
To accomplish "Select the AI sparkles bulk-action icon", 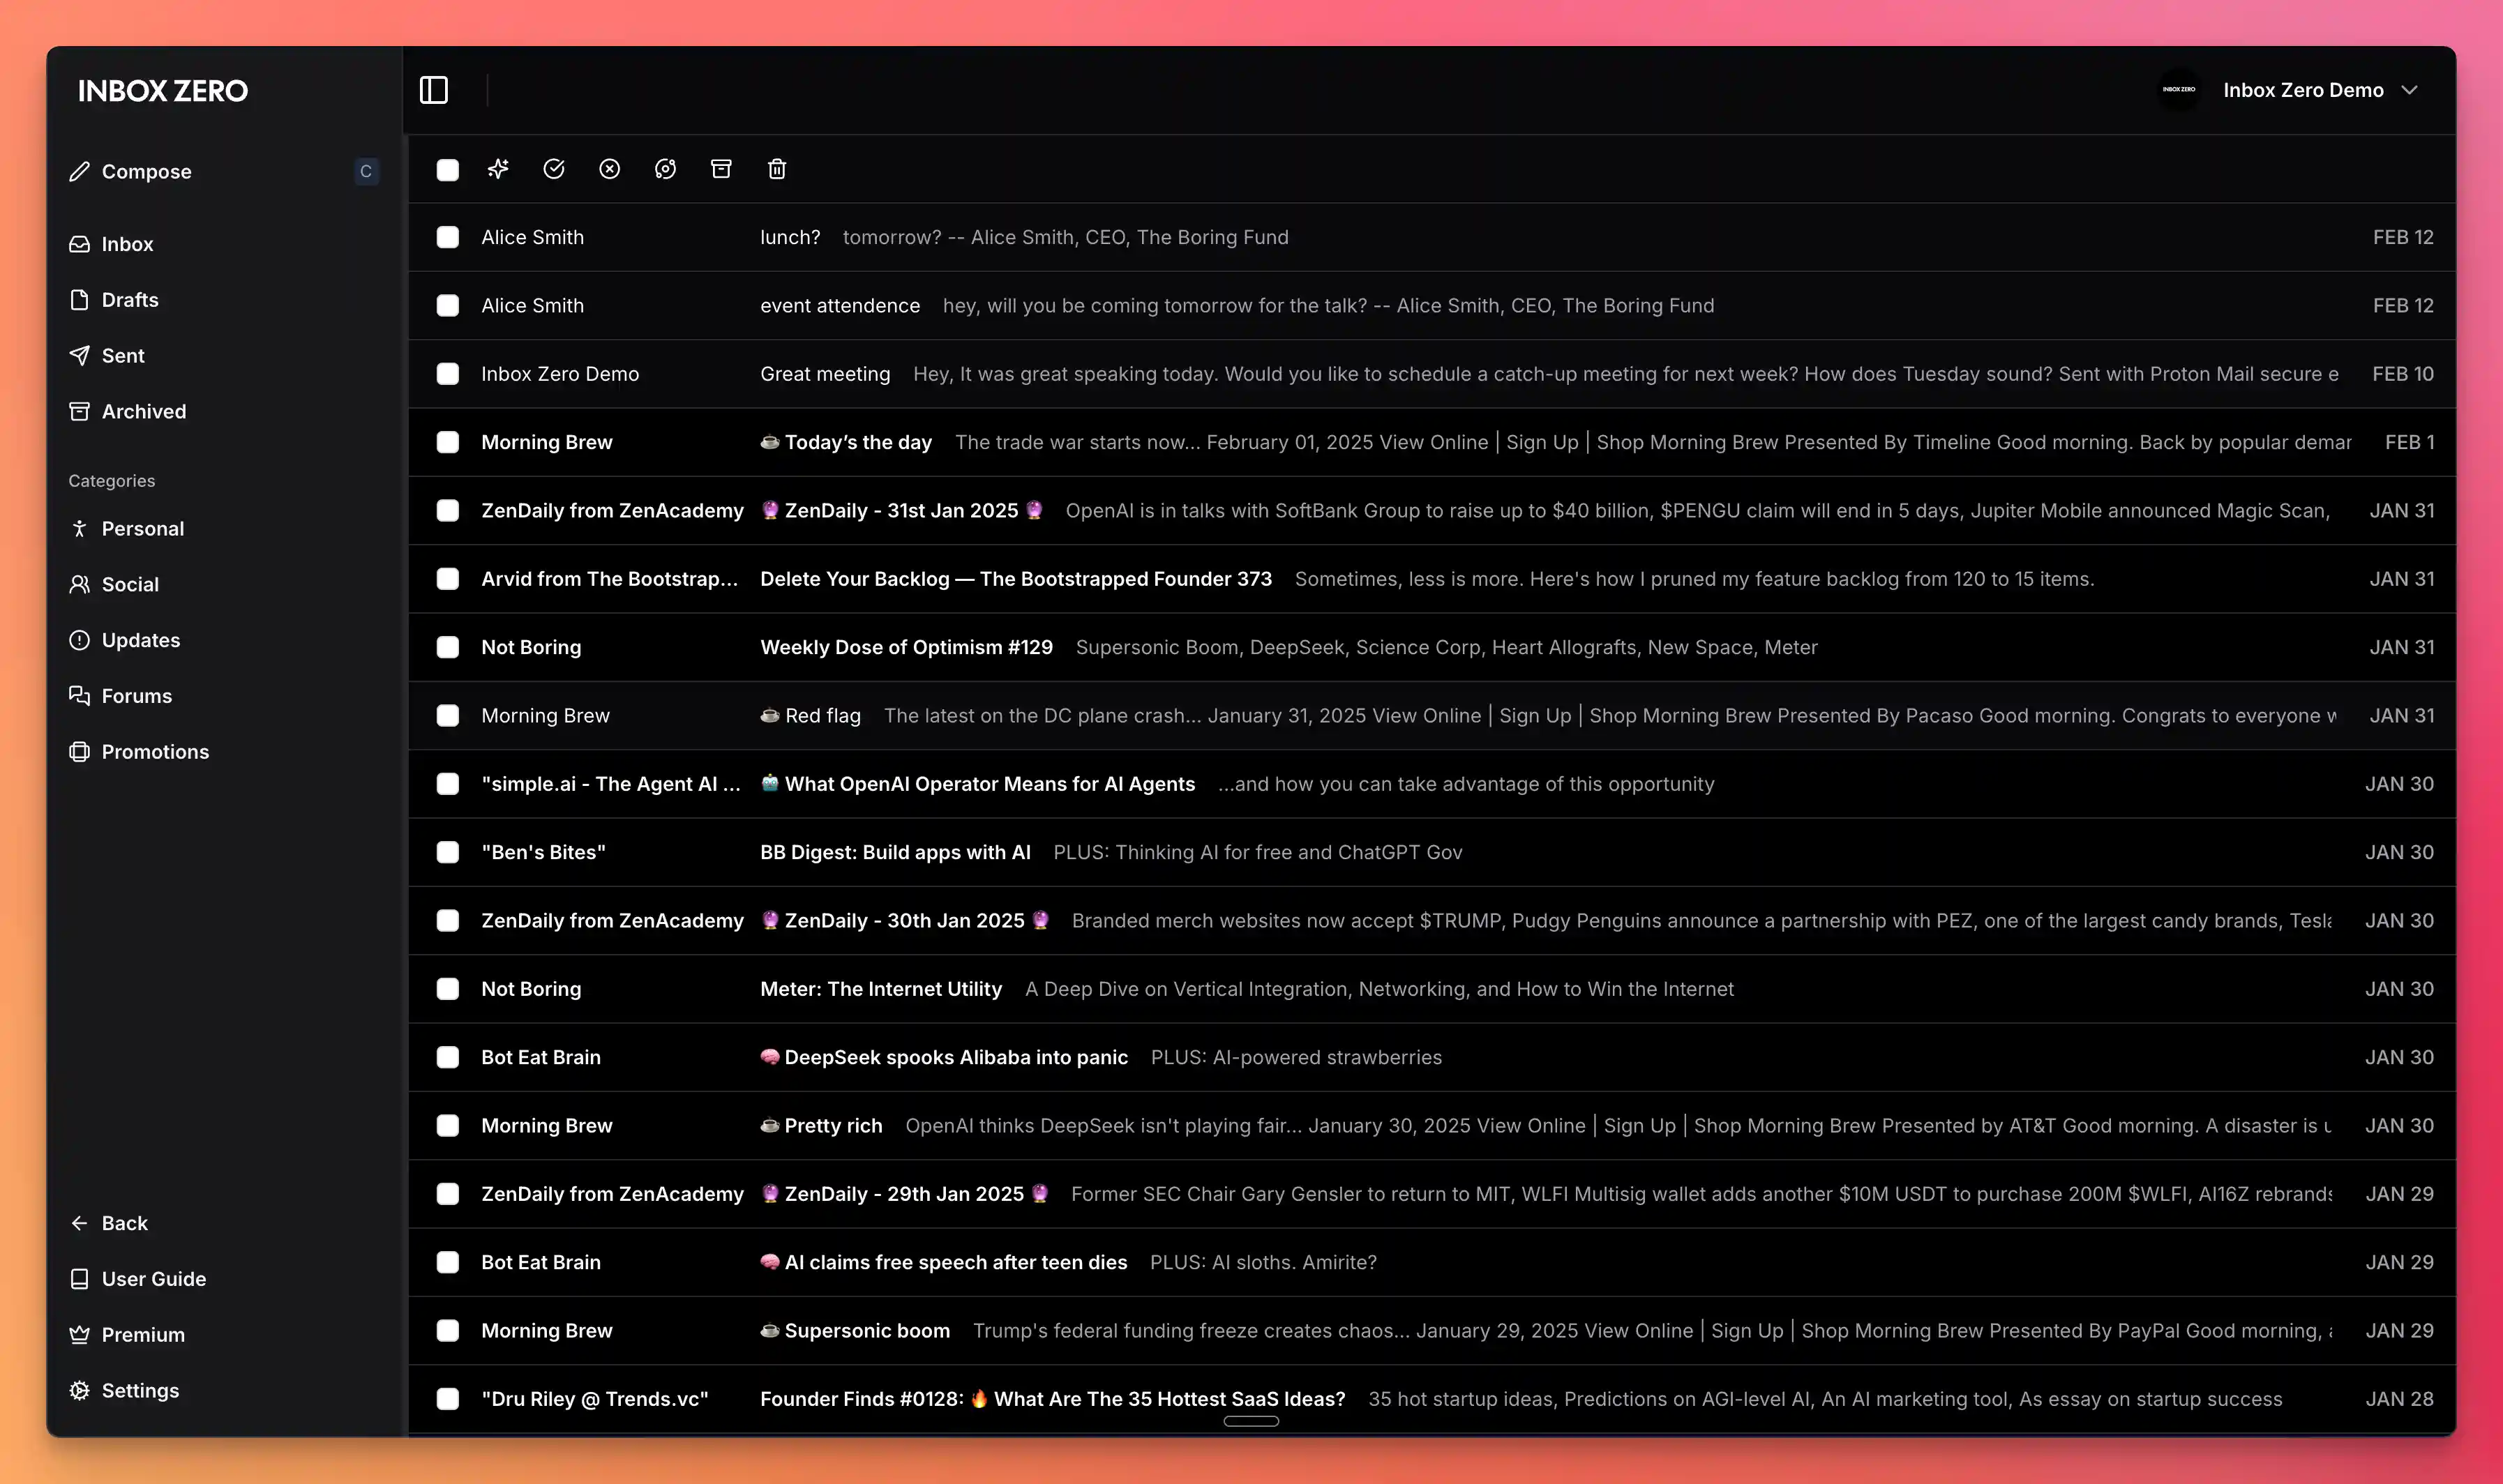I will 498,168.
